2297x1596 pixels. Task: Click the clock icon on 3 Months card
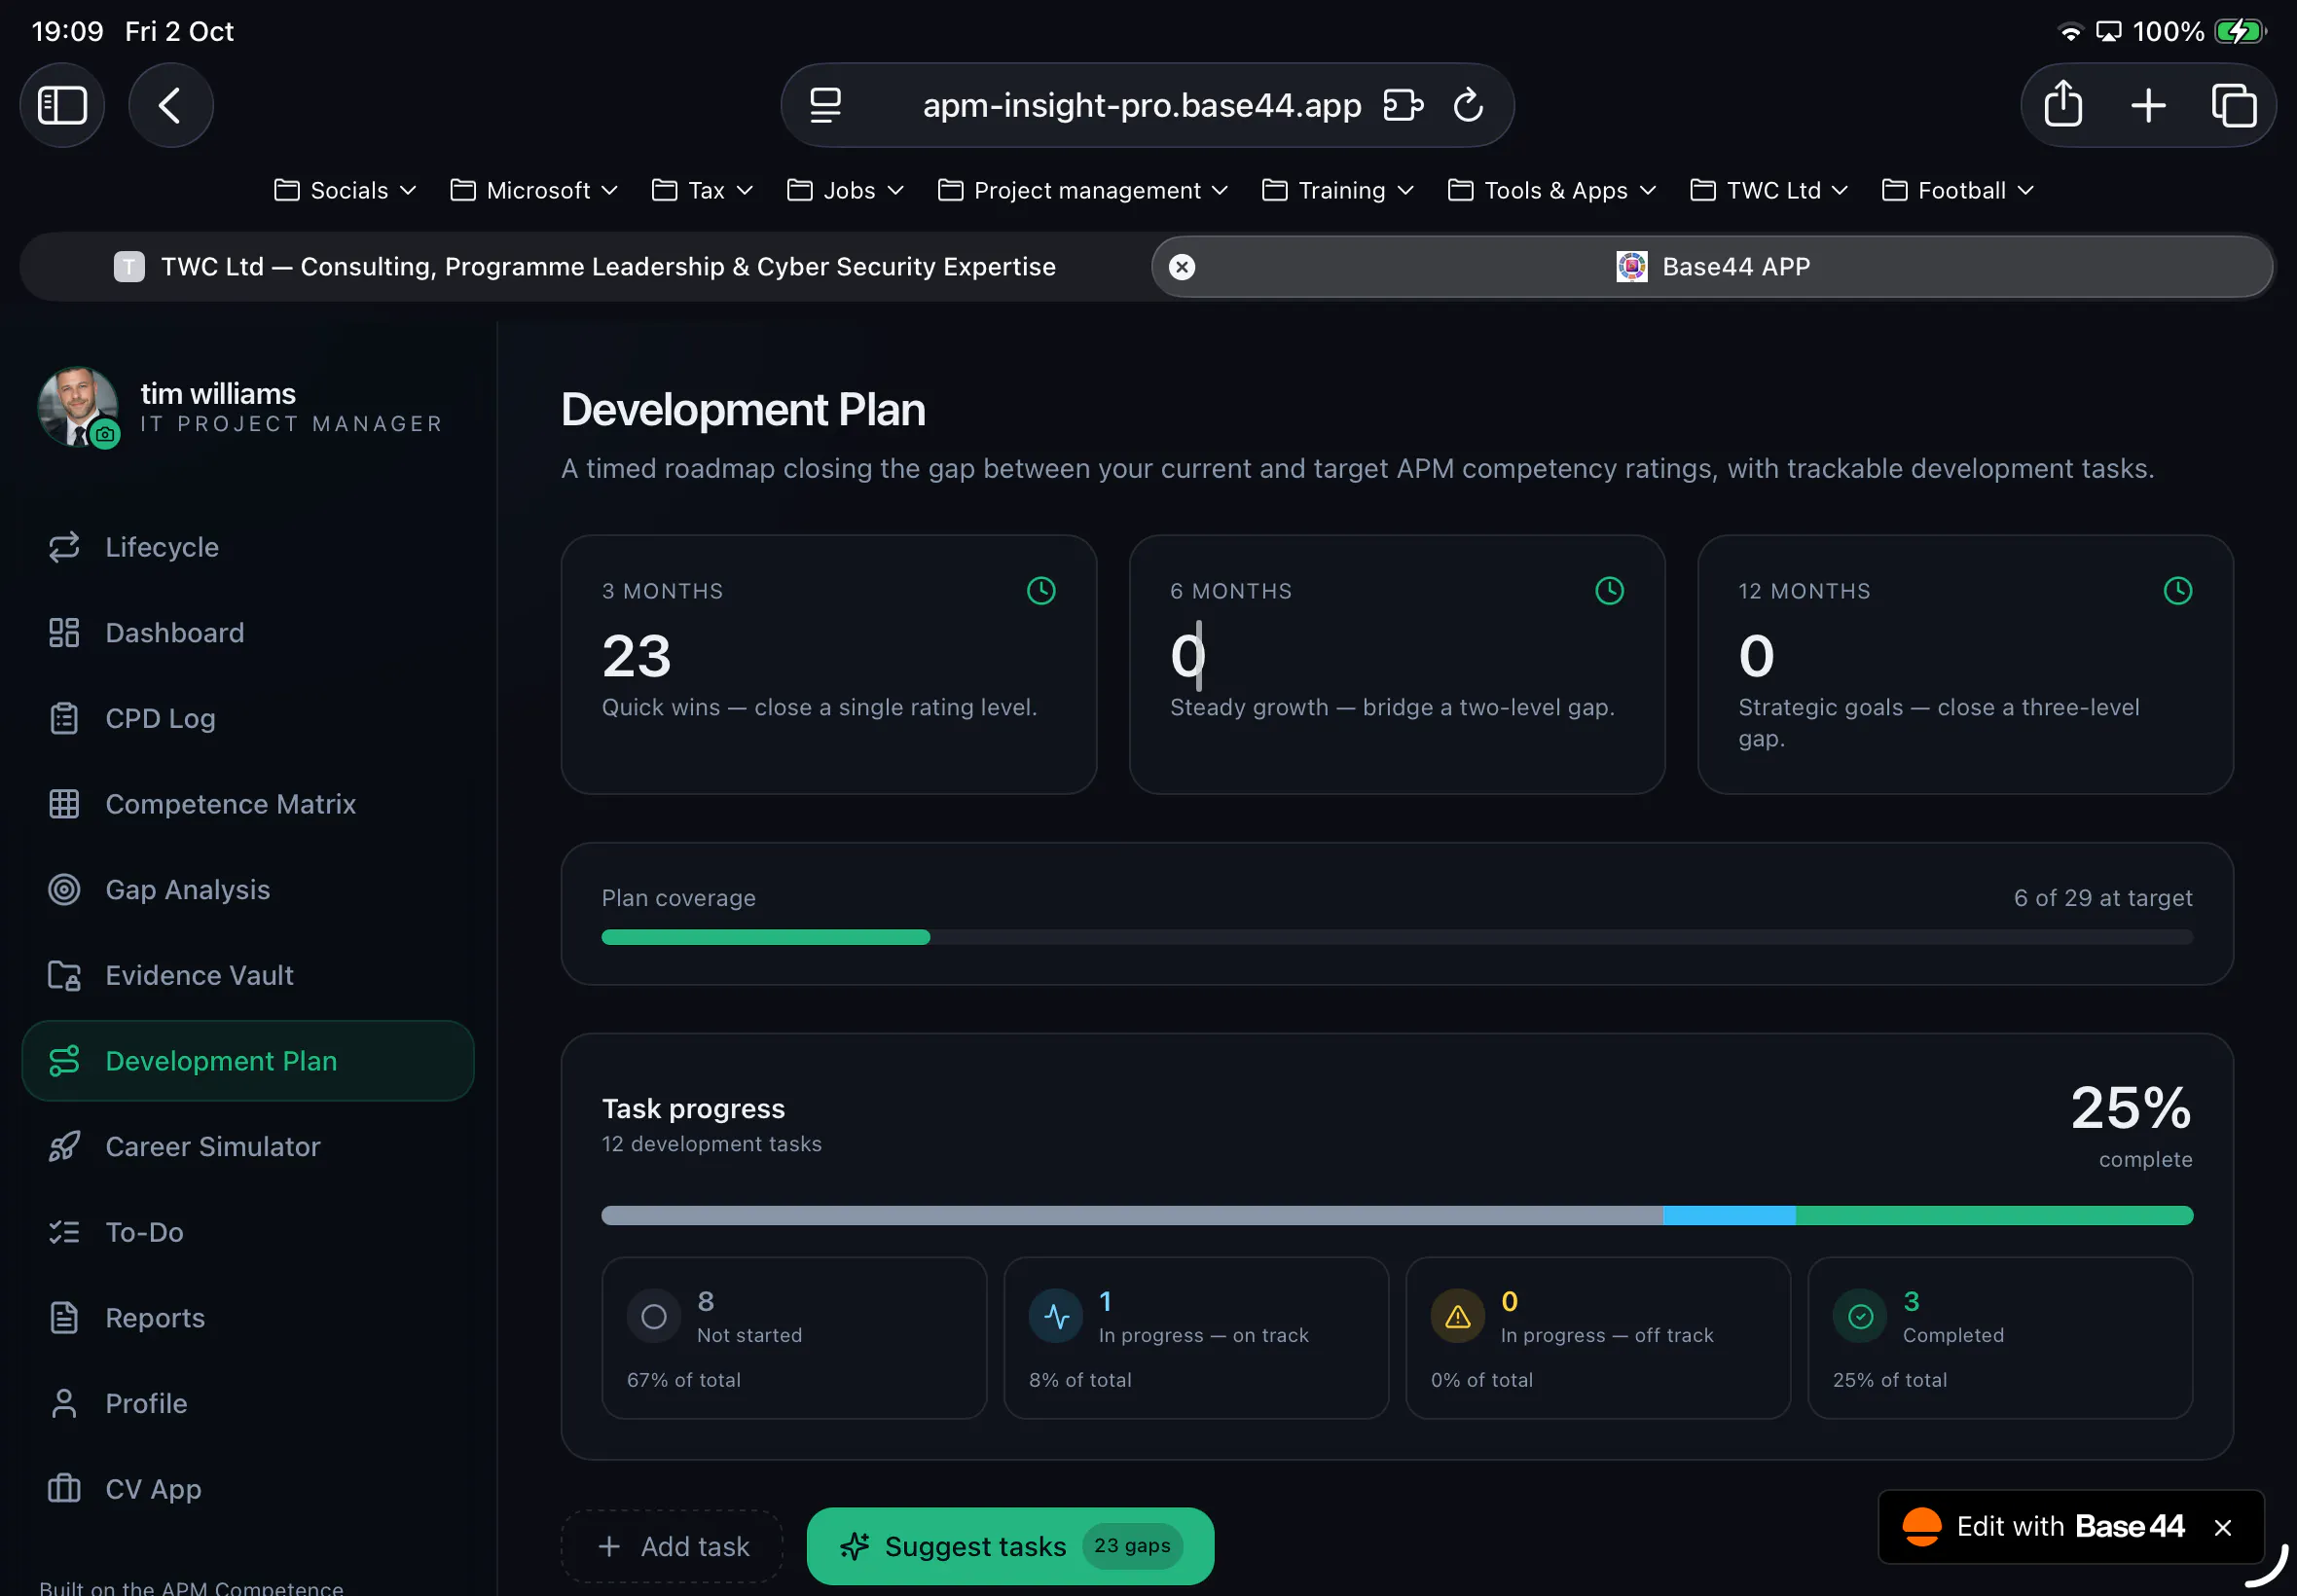1041,590
